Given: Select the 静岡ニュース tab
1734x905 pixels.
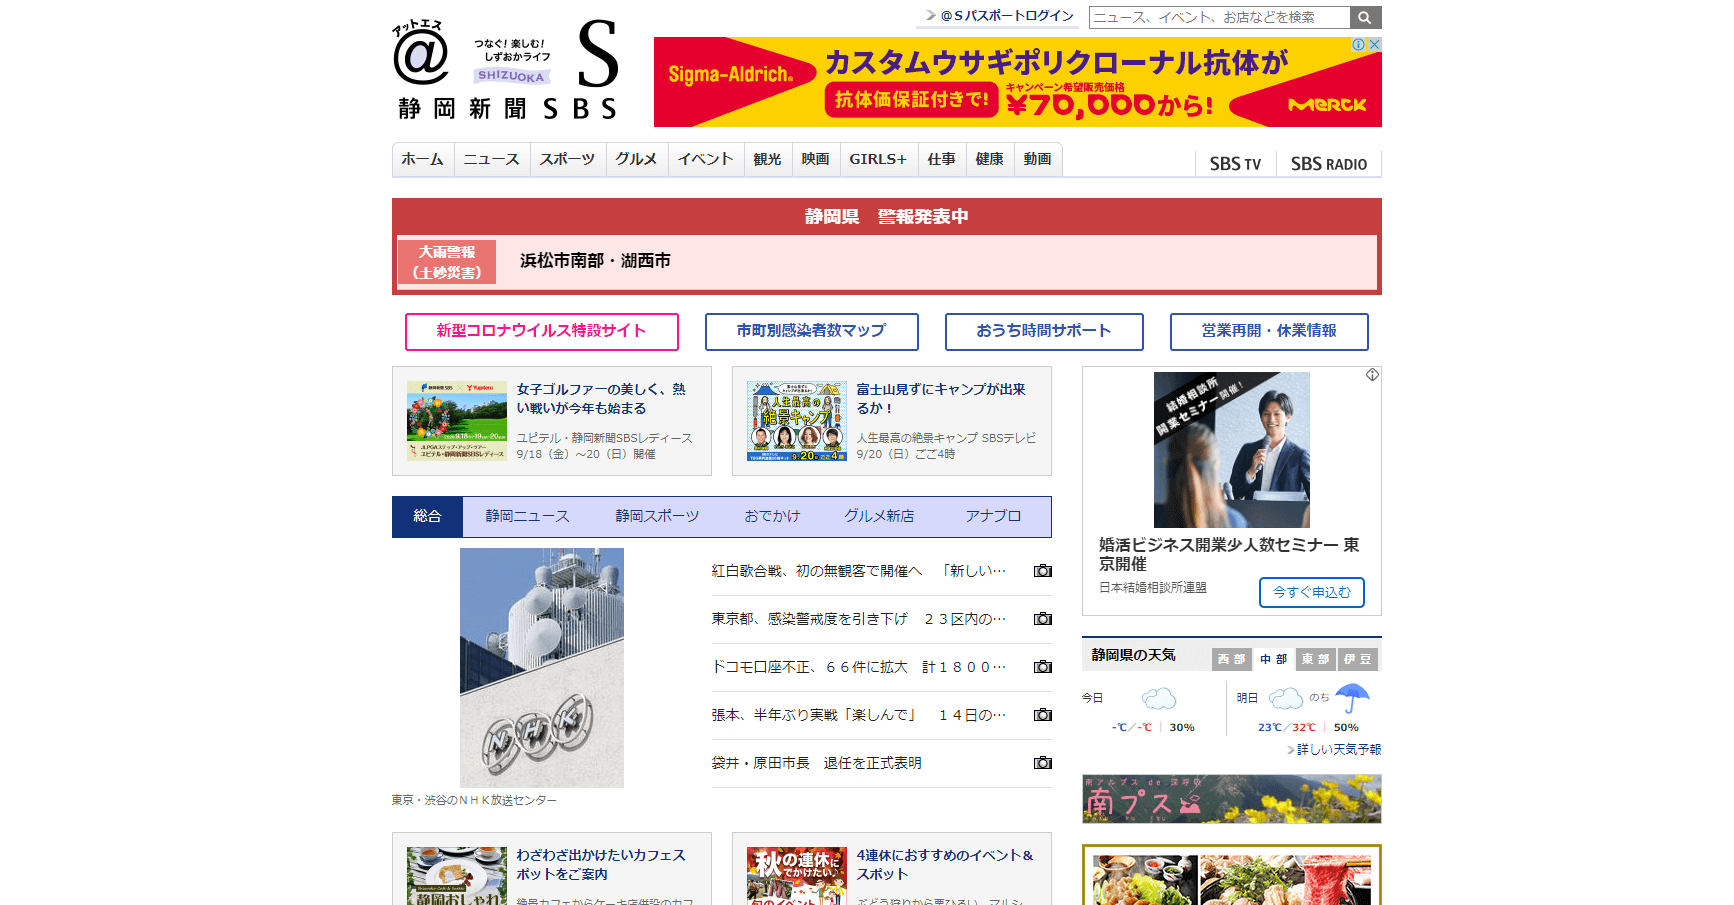Looking at the screenshot, I should coord(528,516).
